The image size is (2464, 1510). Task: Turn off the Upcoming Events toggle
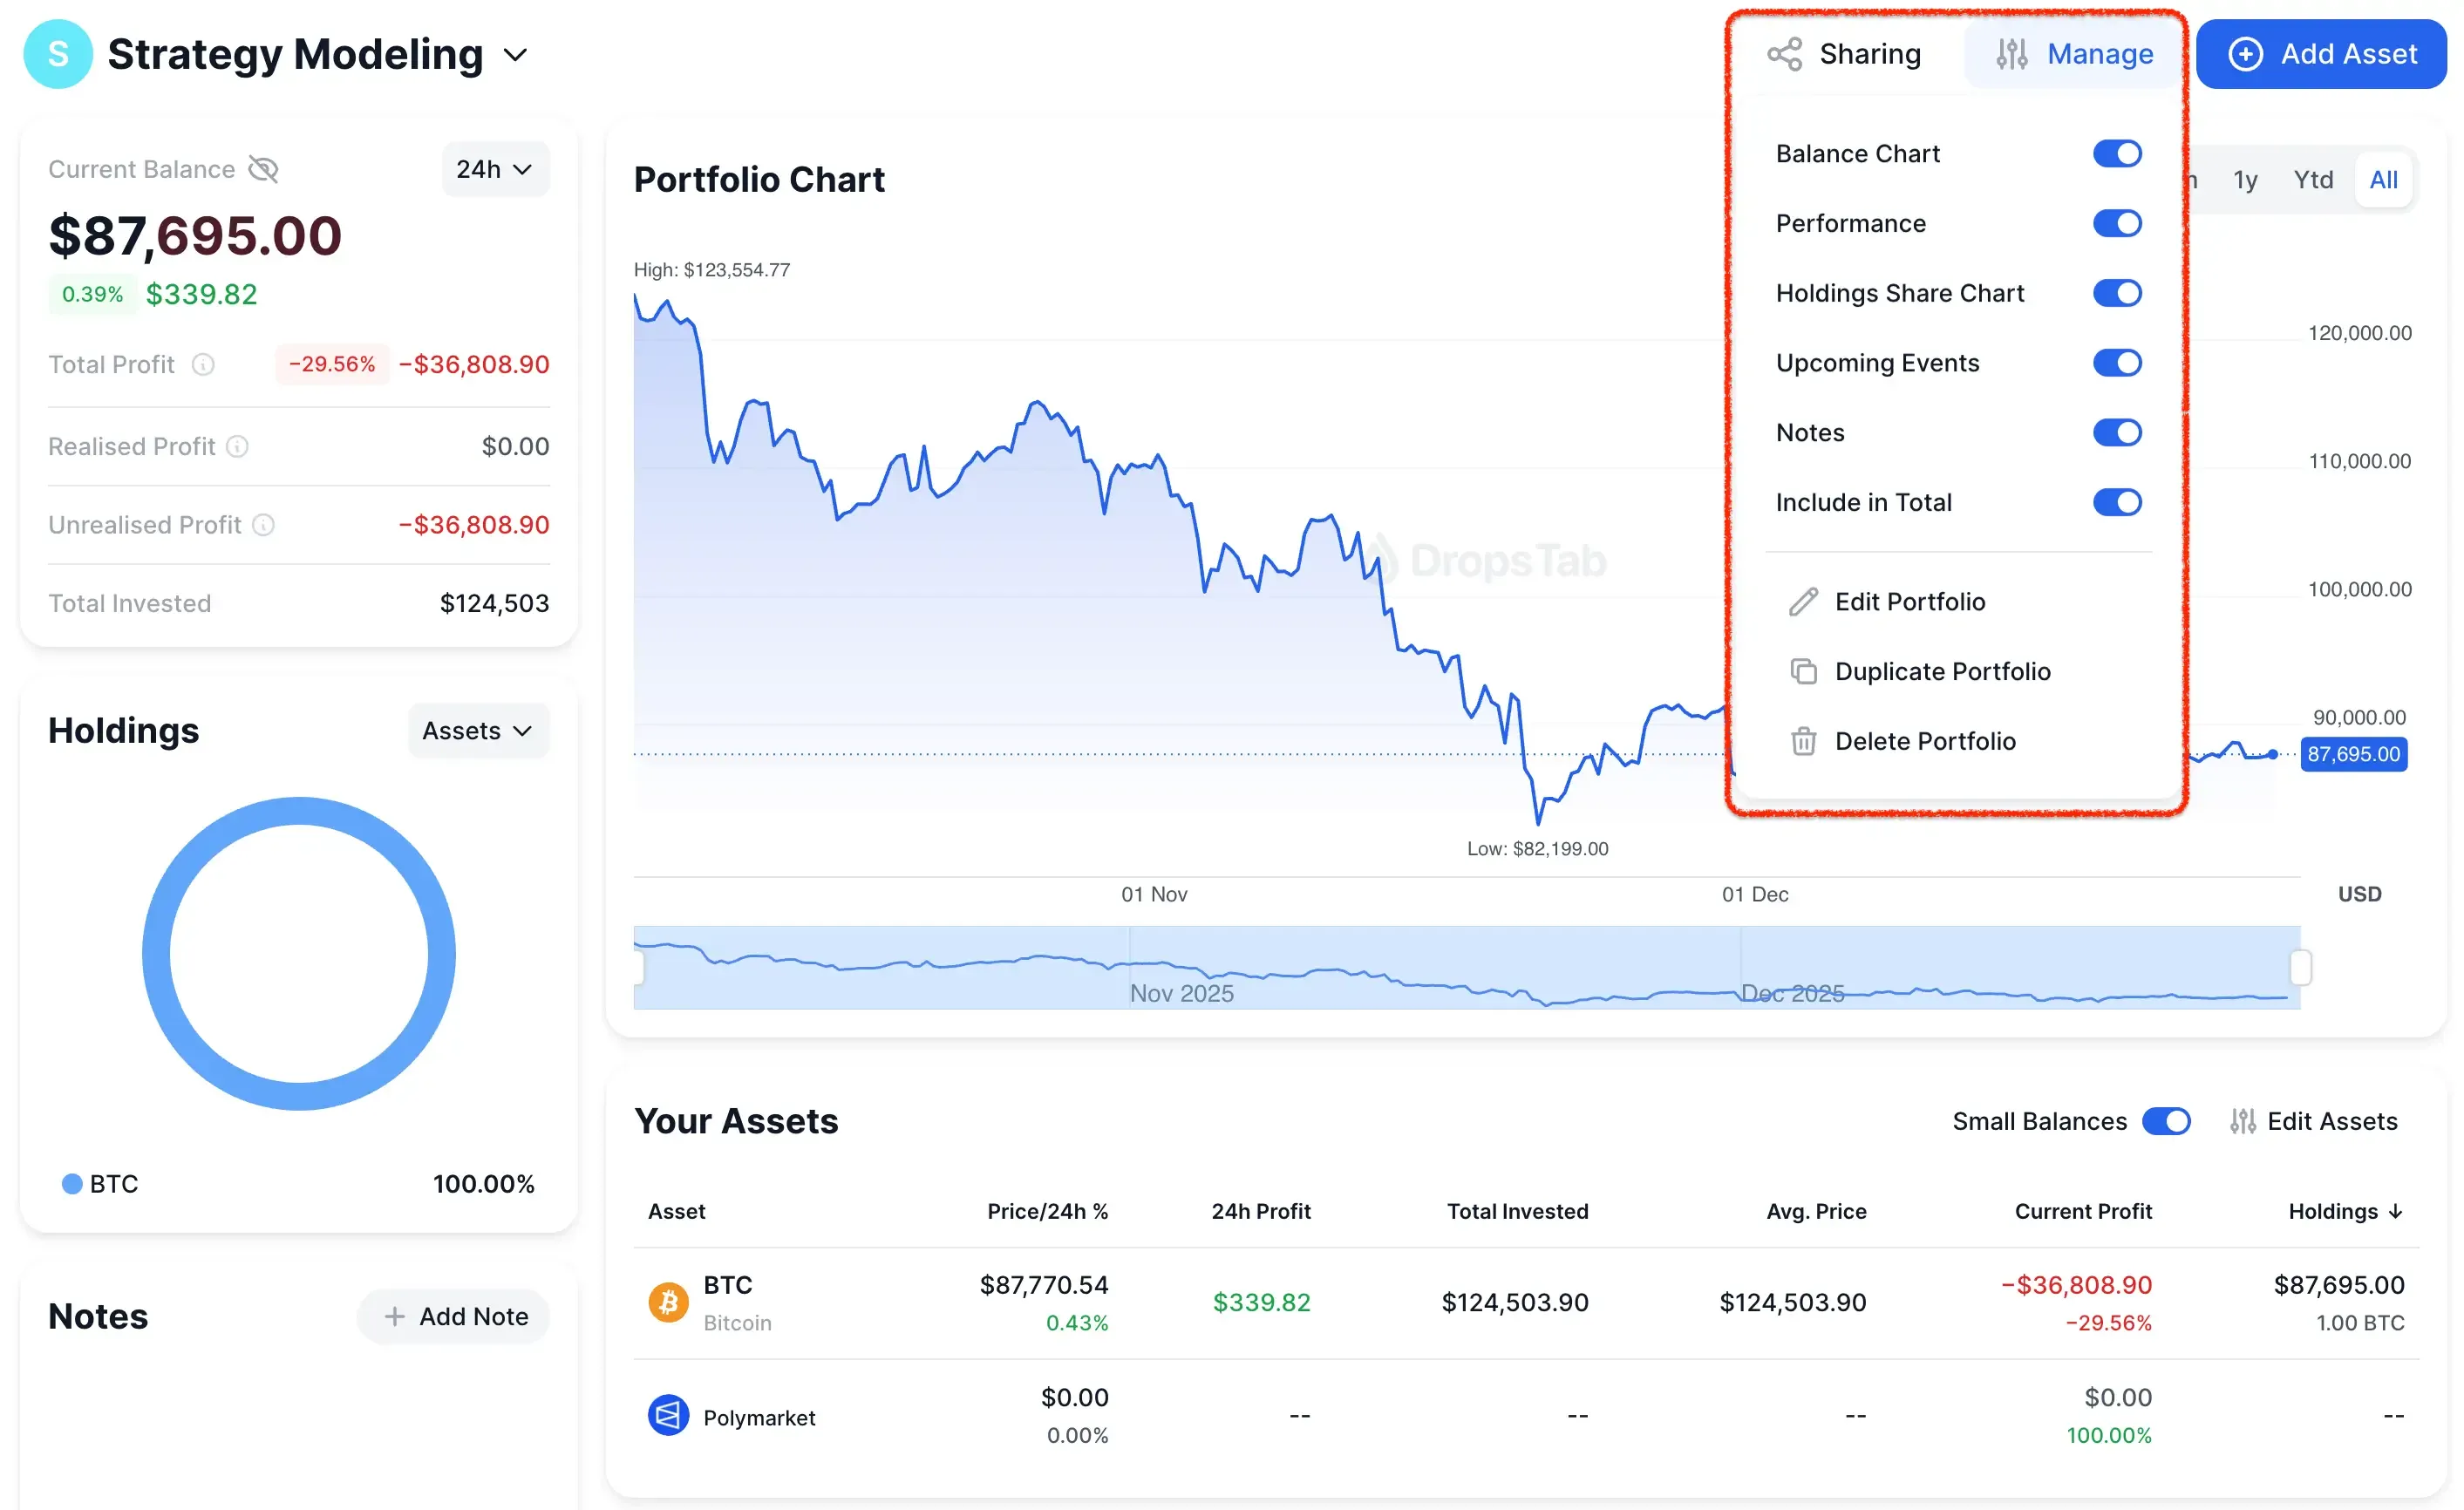point(2118,362)
